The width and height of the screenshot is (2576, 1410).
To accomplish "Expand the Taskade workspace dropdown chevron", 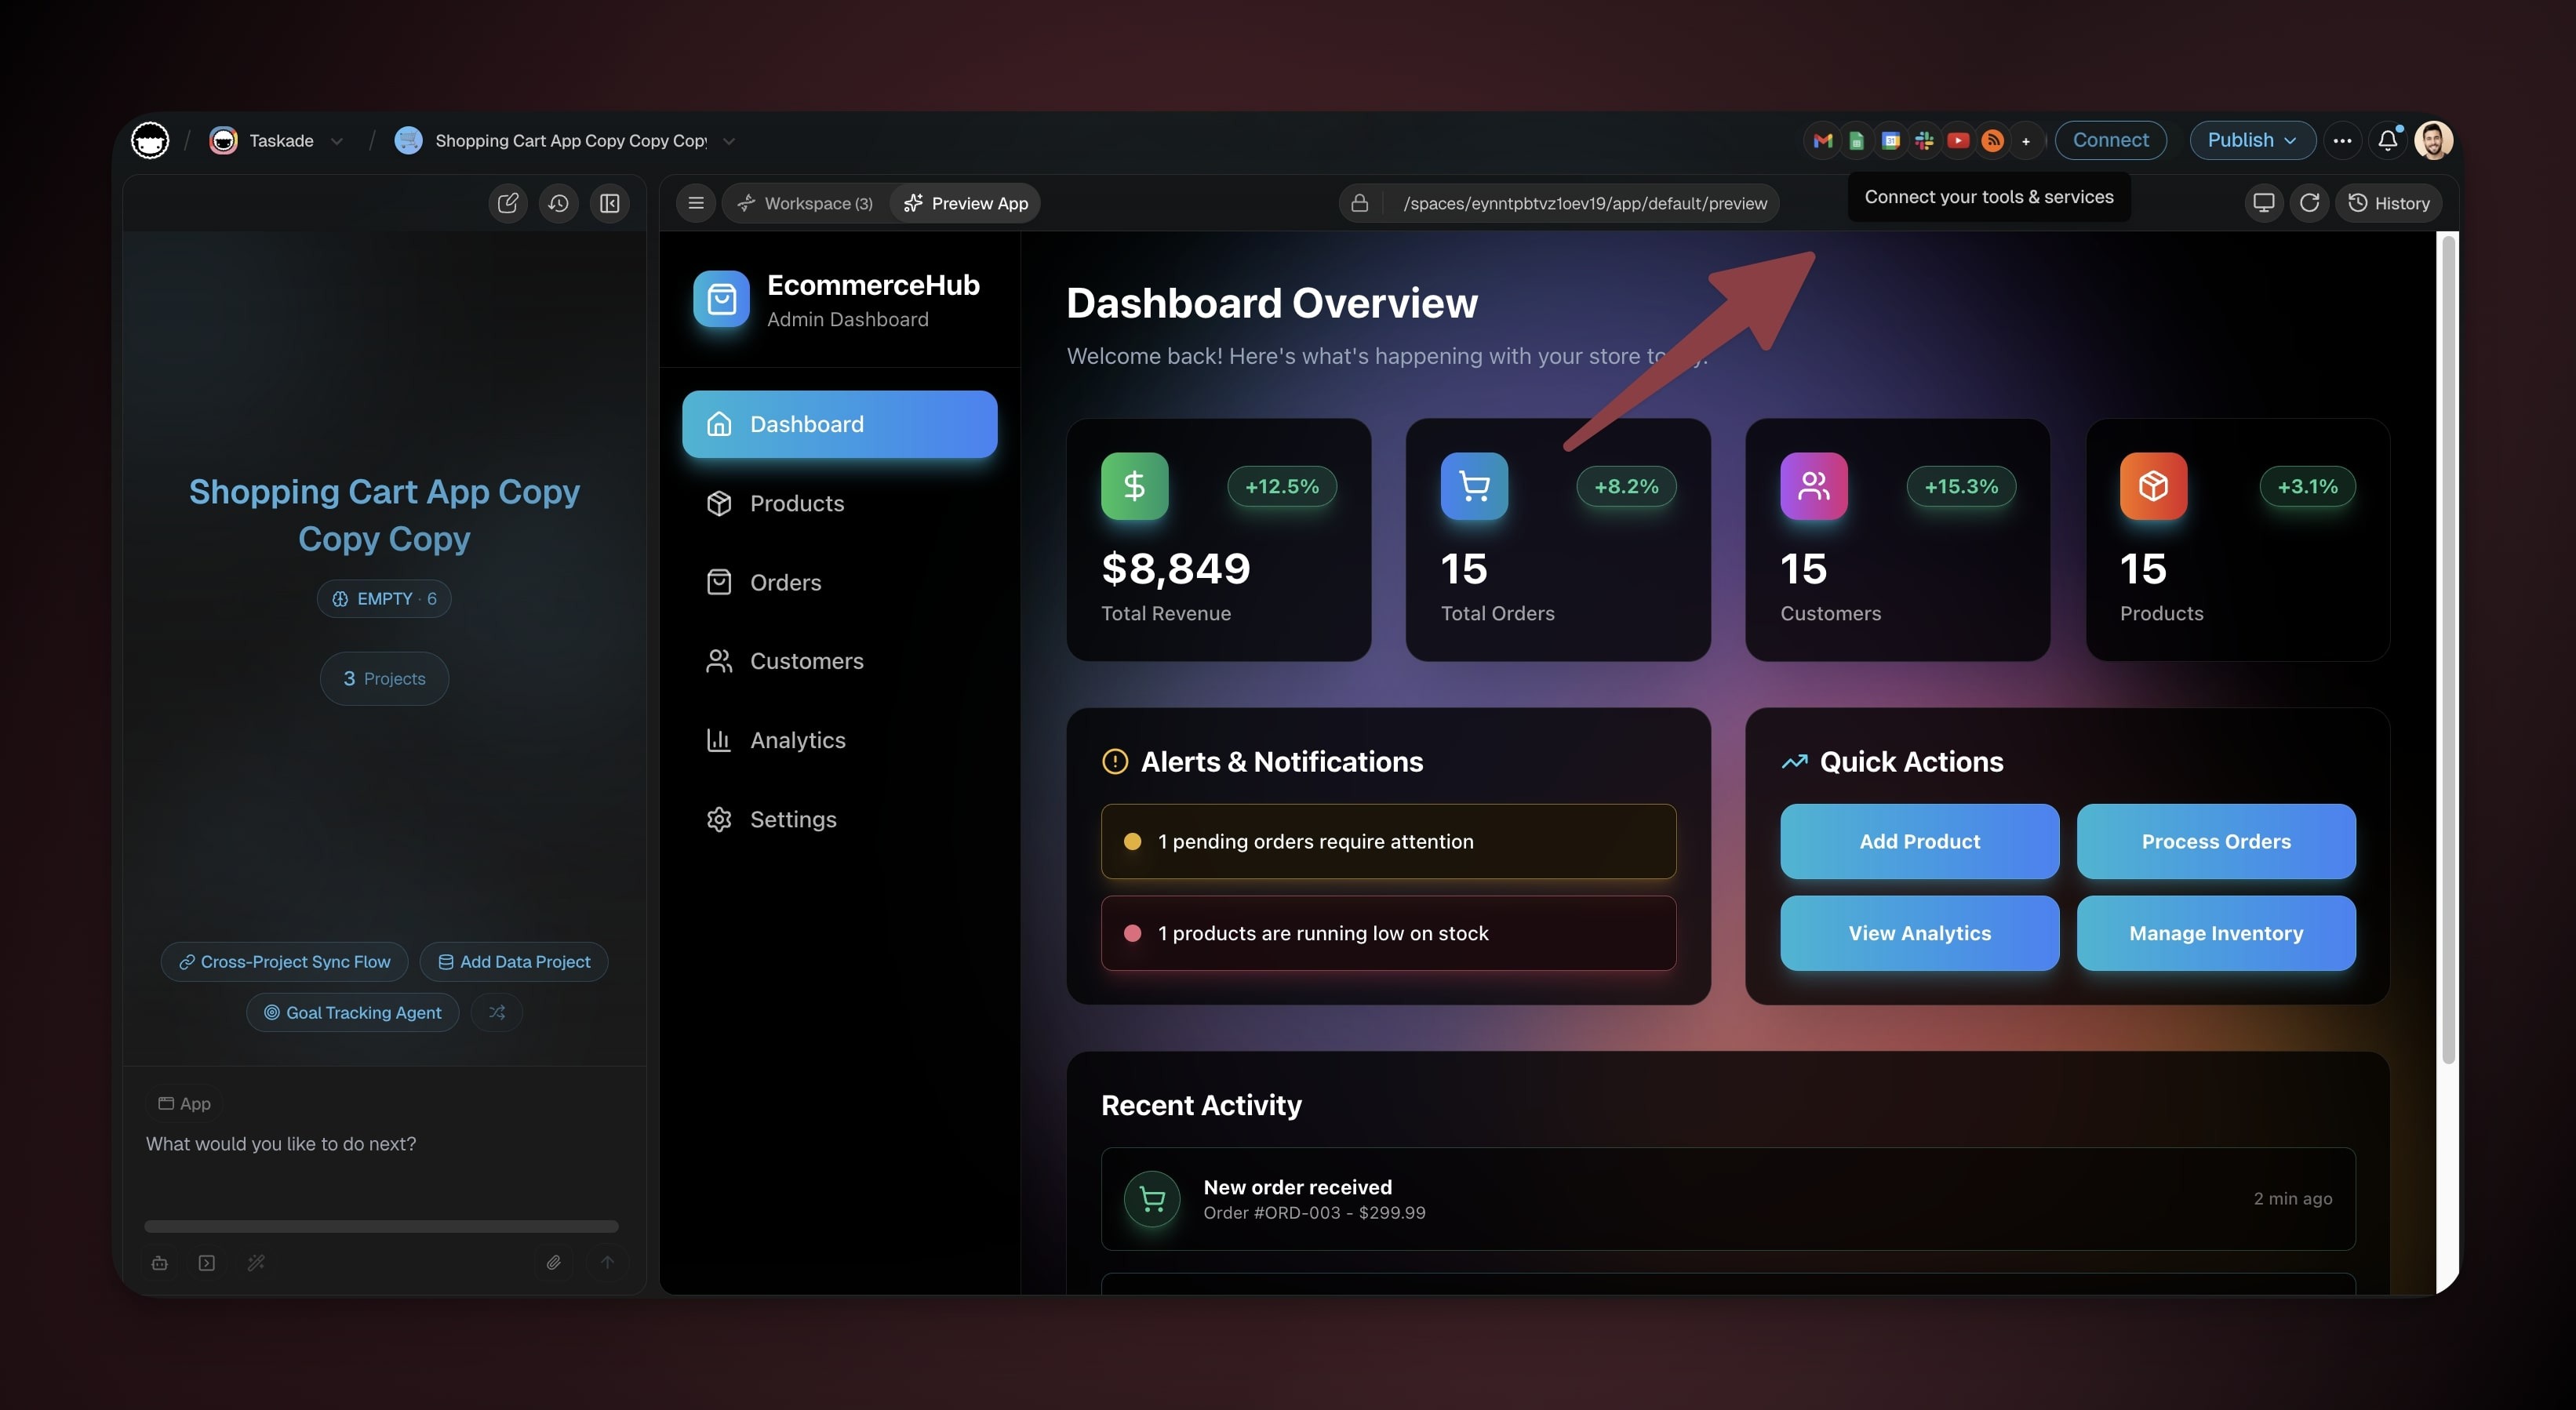I will pyautogui.click(x=337, y=141).
